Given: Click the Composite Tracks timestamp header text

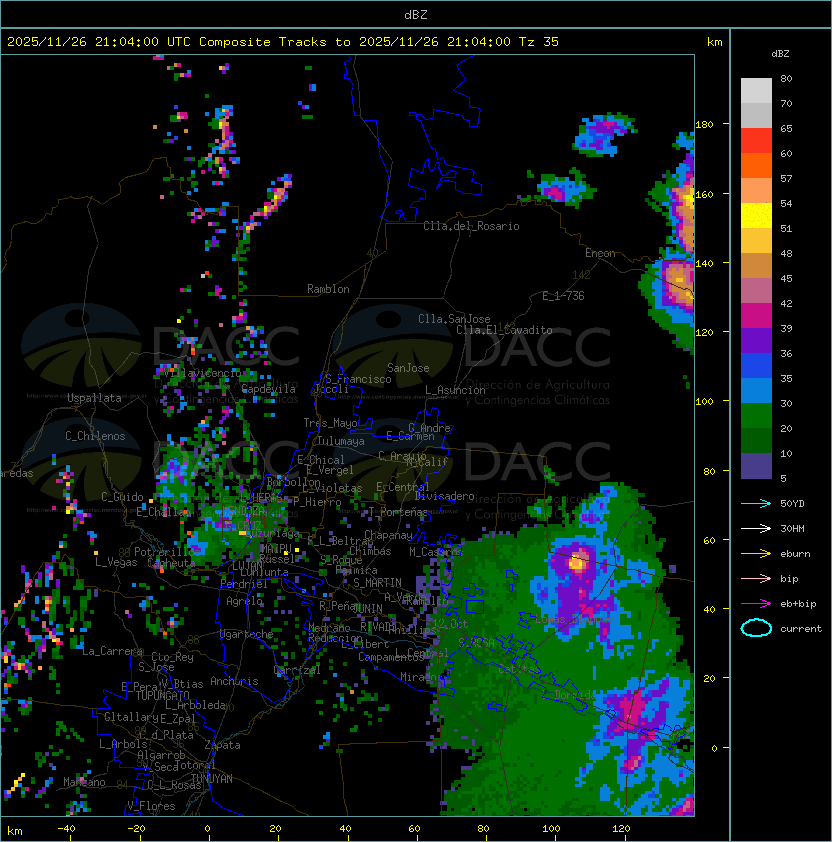Looking at the screenshot, I should click(283, 41).
